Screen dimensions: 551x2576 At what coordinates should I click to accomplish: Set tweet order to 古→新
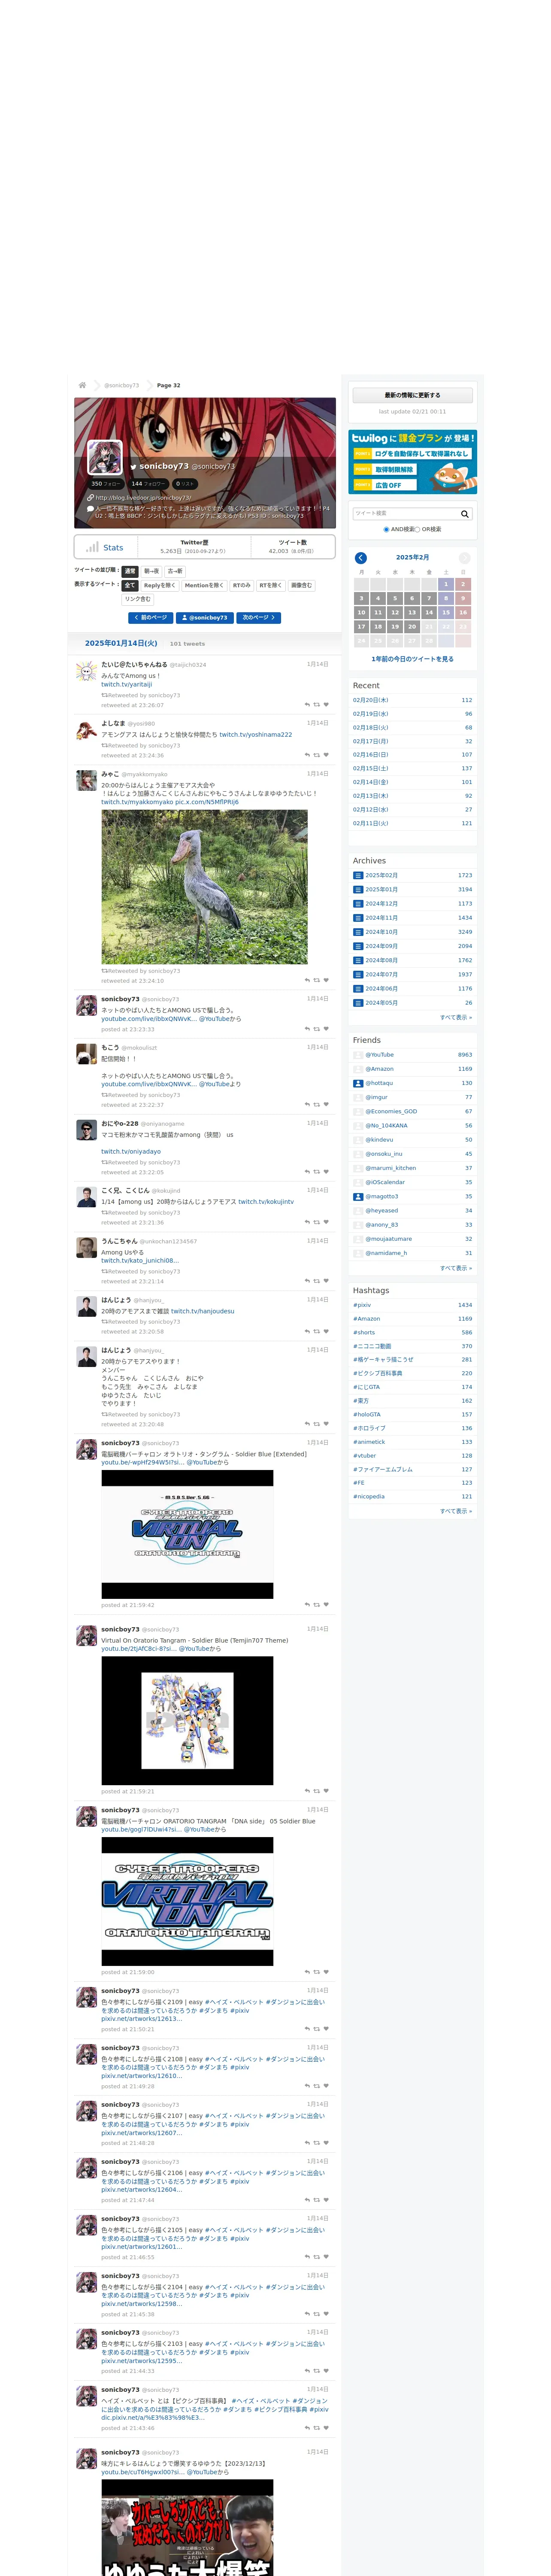[x=175, y=571]
